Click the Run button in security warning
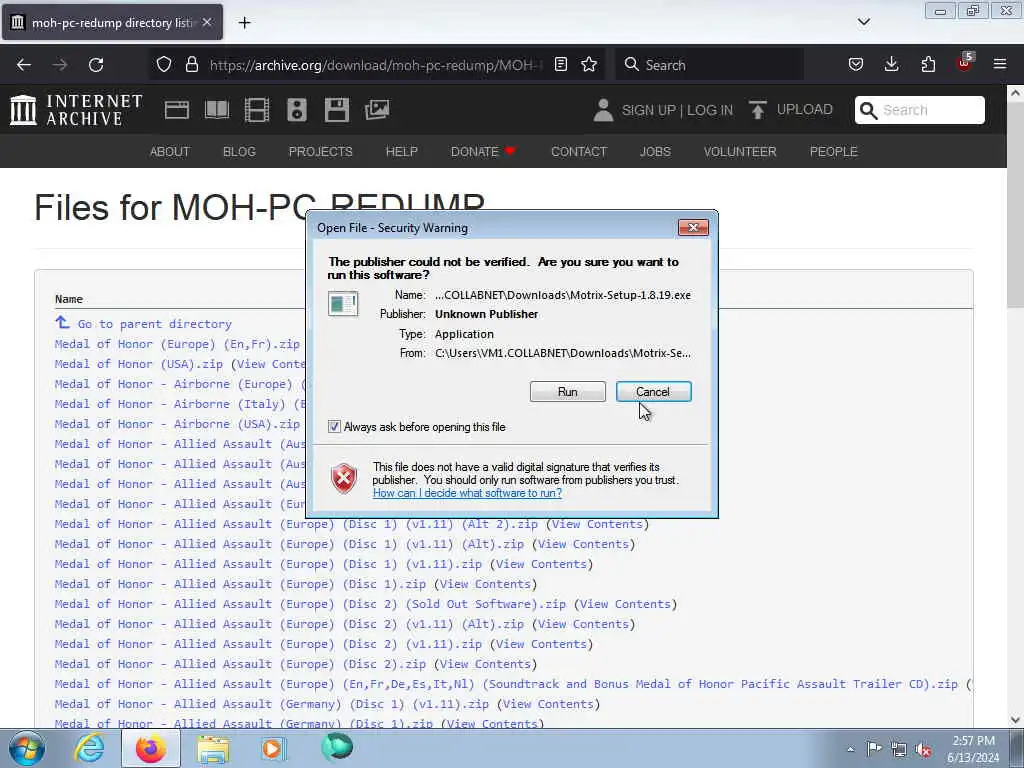The width and height of the screenshot is (1024, 768). click(568, 391)
